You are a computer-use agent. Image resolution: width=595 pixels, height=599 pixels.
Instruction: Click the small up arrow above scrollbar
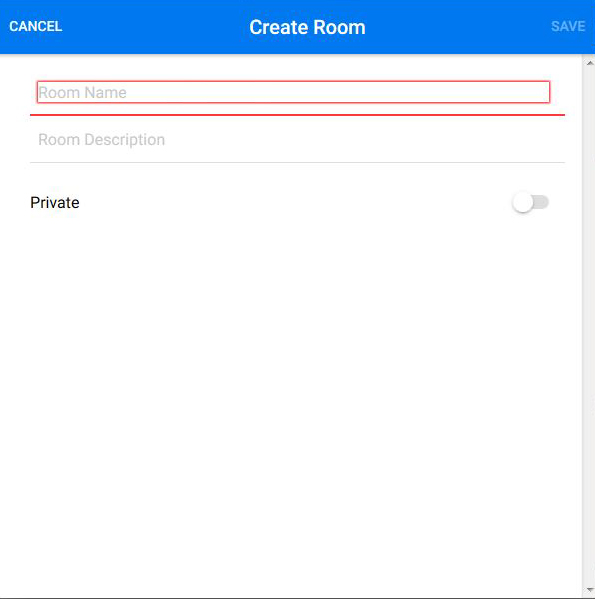[590, 63]
